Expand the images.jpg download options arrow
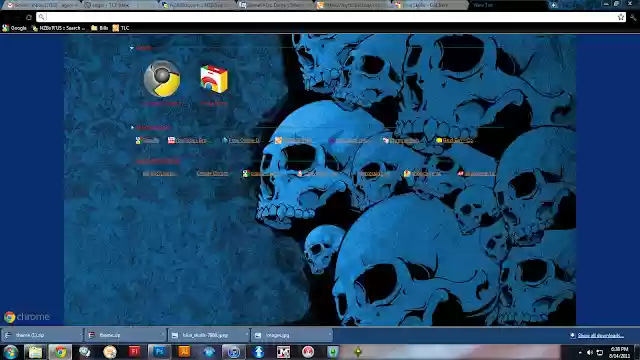 pos(330,335)
